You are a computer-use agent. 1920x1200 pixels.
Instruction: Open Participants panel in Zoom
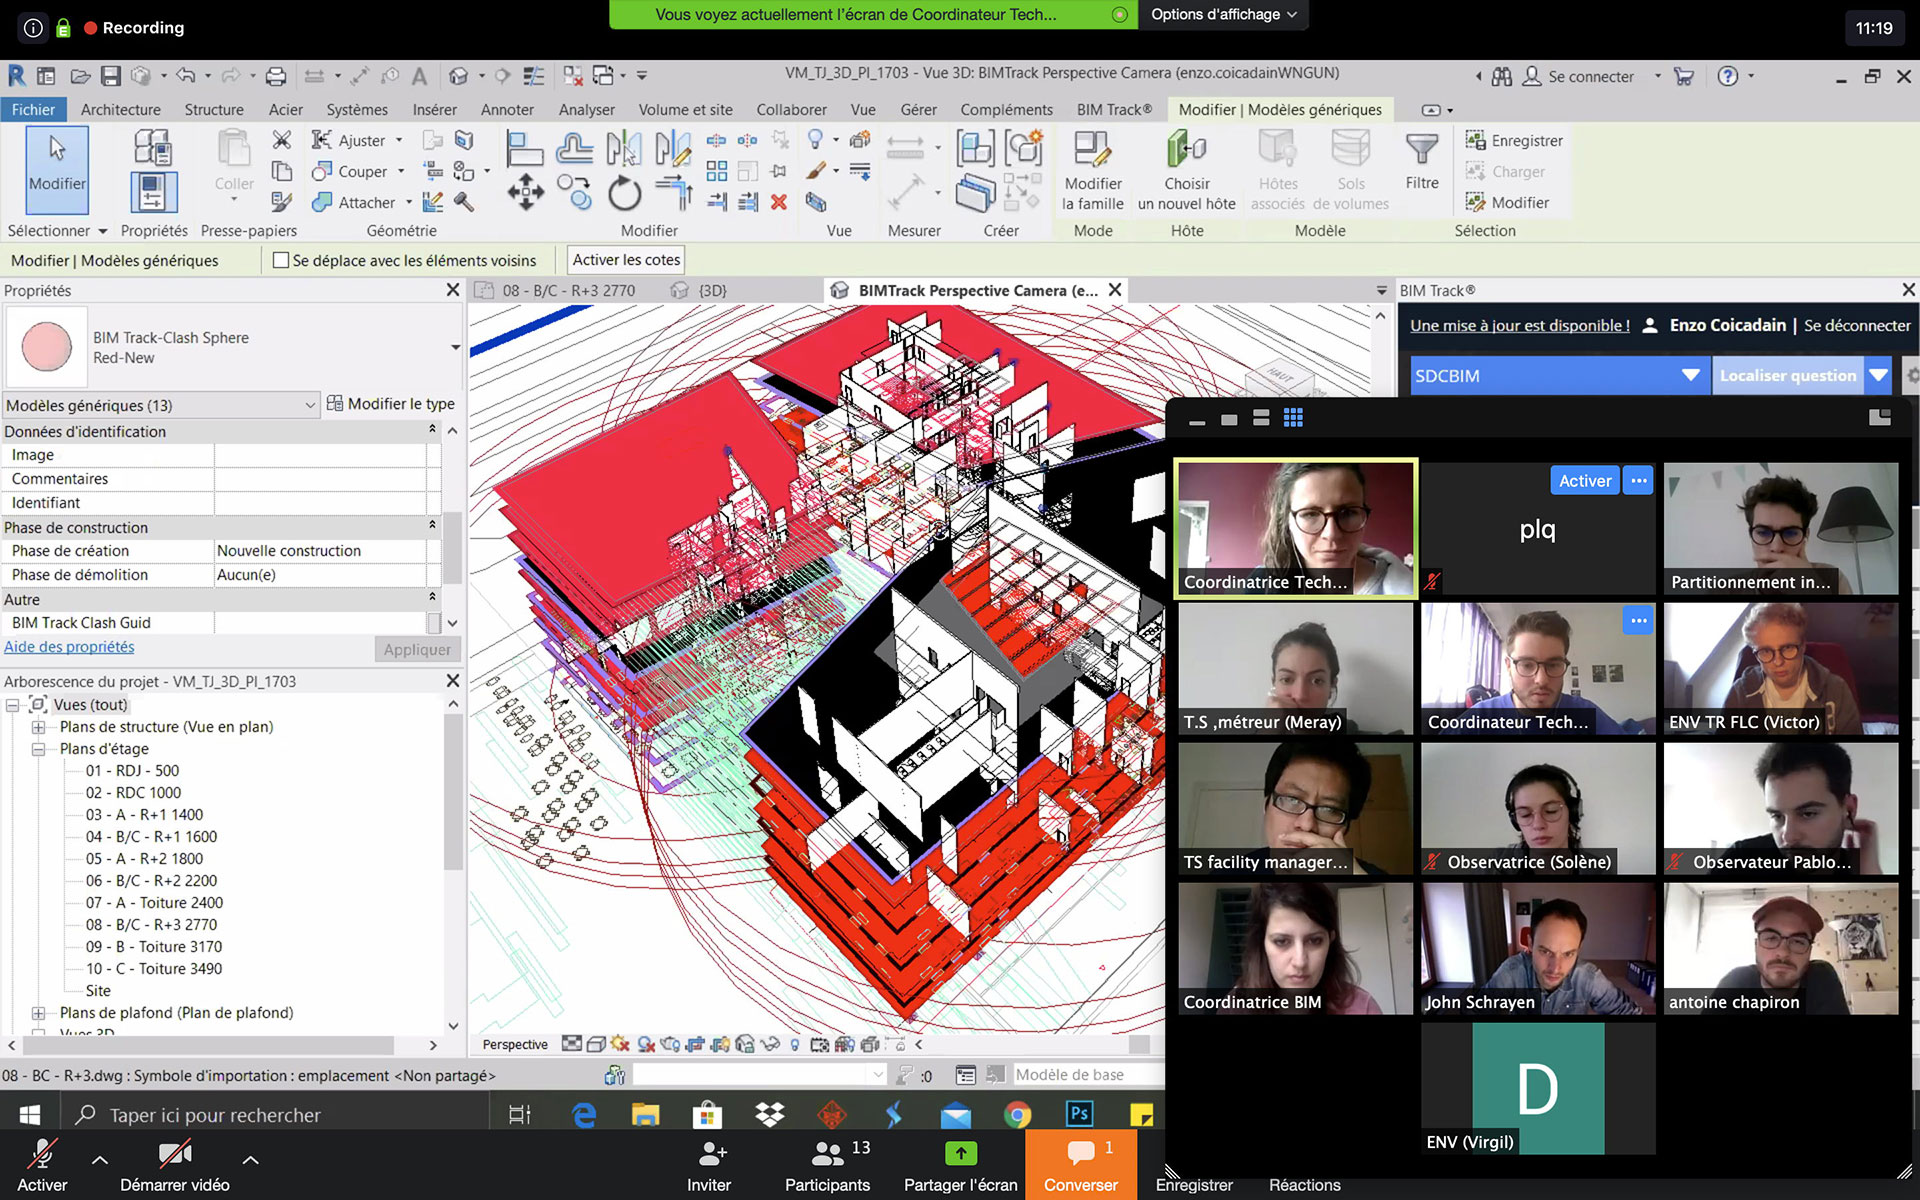point(827,1166)
